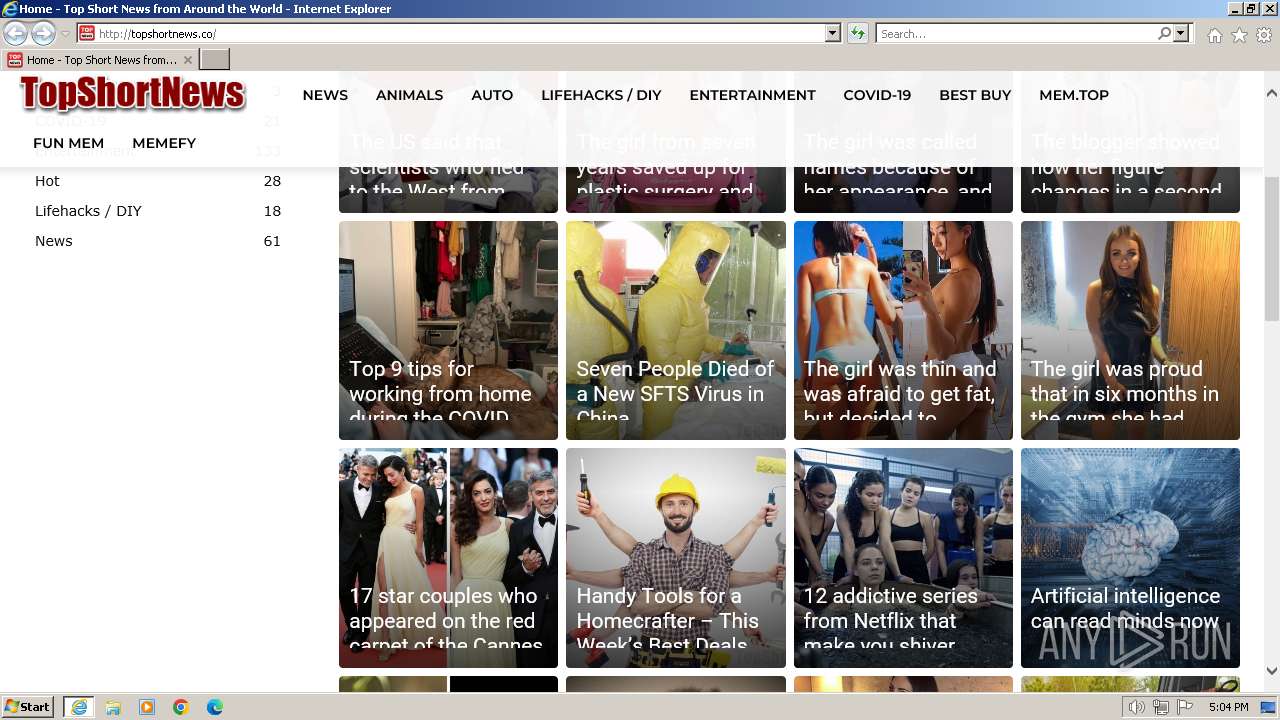Open the recent pages dropdown arrow
The image size is (1280, 720).
pos(65,33)
